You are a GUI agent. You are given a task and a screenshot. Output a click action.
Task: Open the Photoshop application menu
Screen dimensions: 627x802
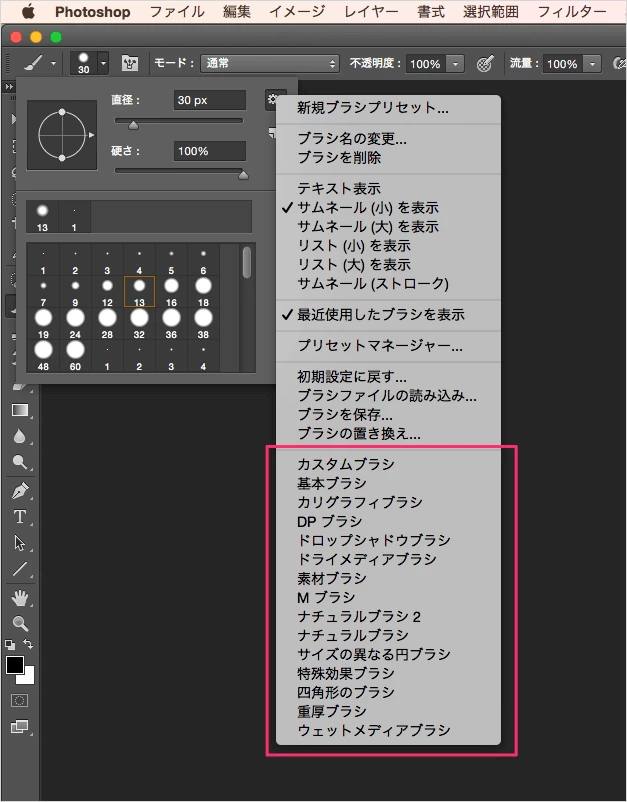click(93, 11)
